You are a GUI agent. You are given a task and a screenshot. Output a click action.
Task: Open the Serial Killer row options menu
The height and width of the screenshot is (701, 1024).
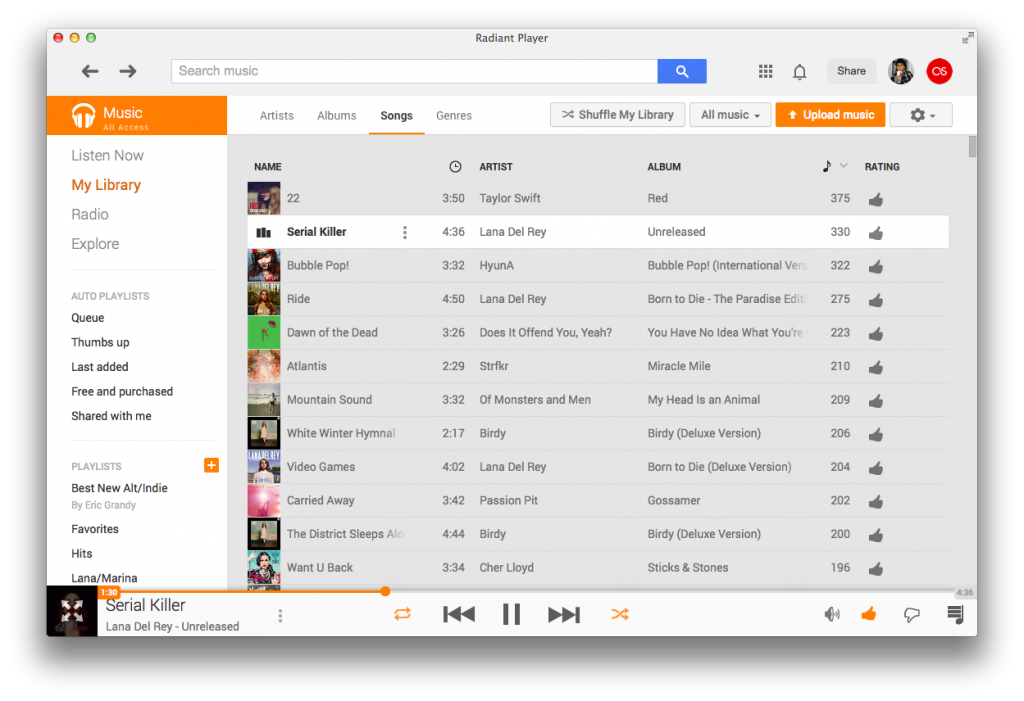click(405, 232)
